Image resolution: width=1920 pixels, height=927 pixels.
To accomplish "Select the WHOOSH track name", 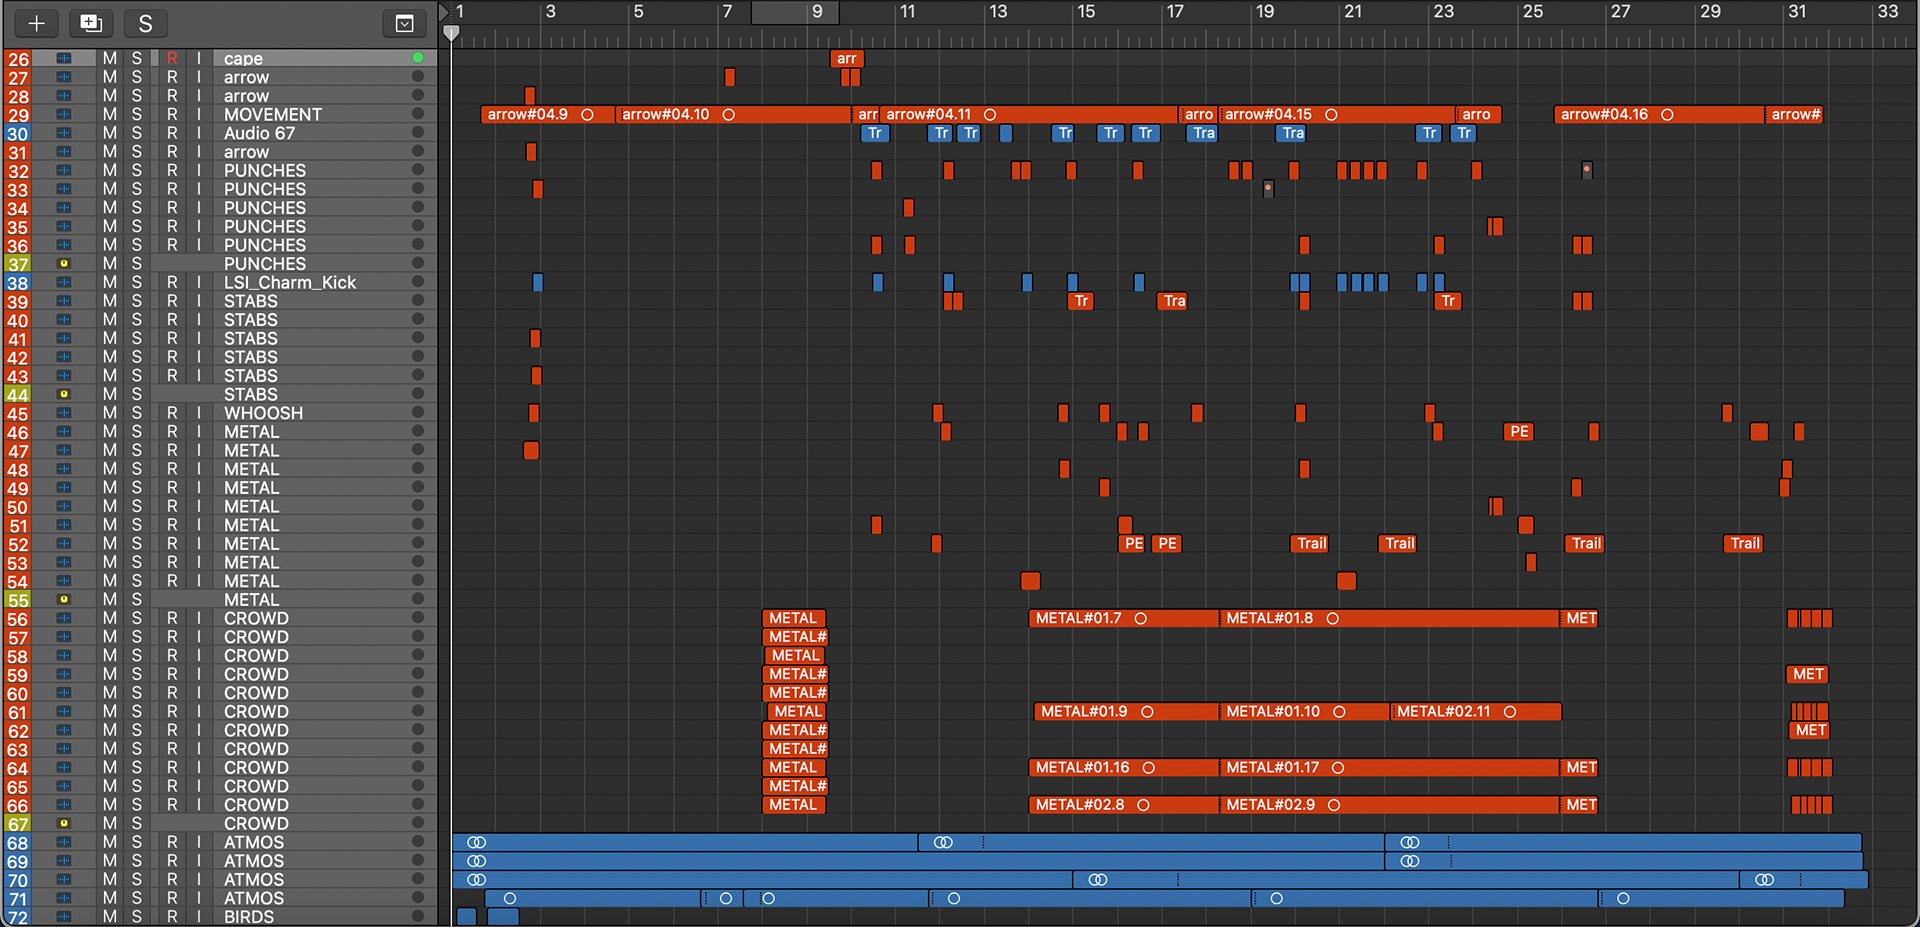I will 263,413.
